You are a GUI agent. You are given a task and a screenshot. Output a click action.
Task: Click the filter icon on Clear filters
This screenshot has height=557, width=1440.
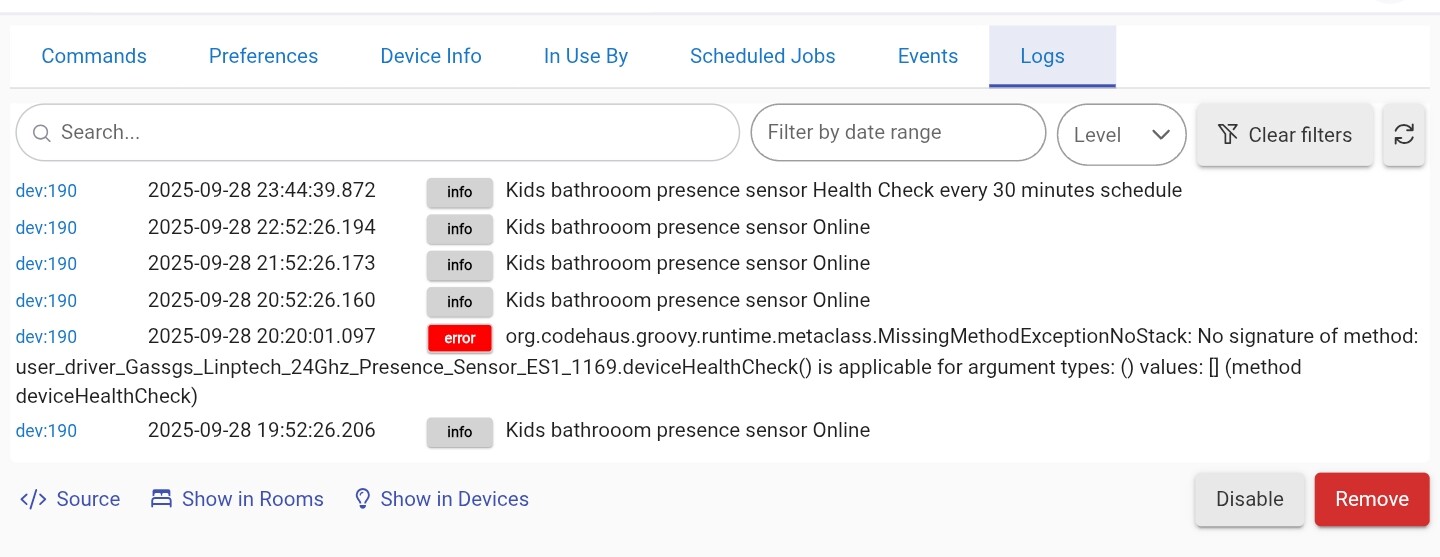pyautogui.click(x=1227, y=134)
